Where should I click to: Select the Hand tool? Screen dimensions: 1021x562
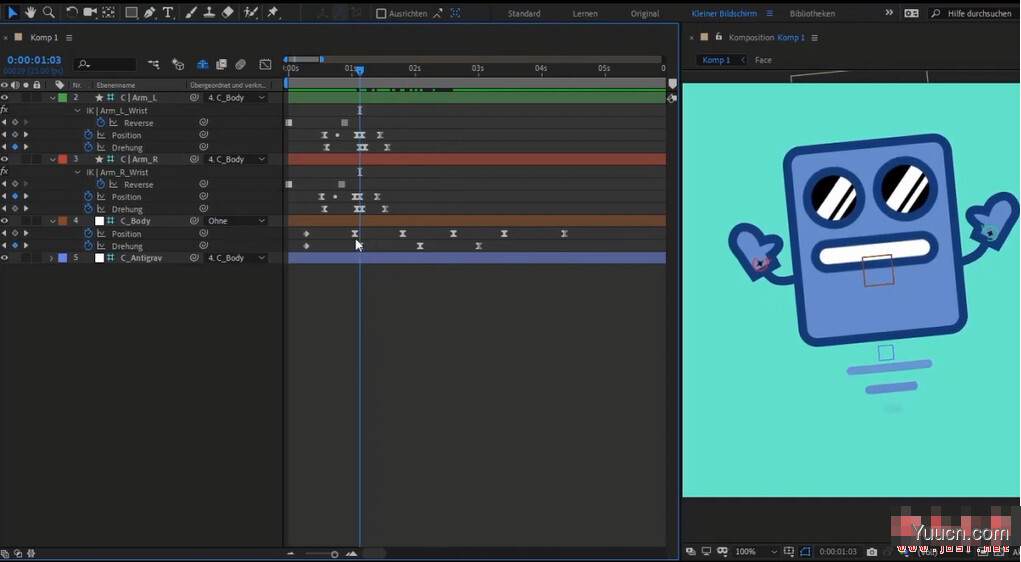click(x=30, y=12)
